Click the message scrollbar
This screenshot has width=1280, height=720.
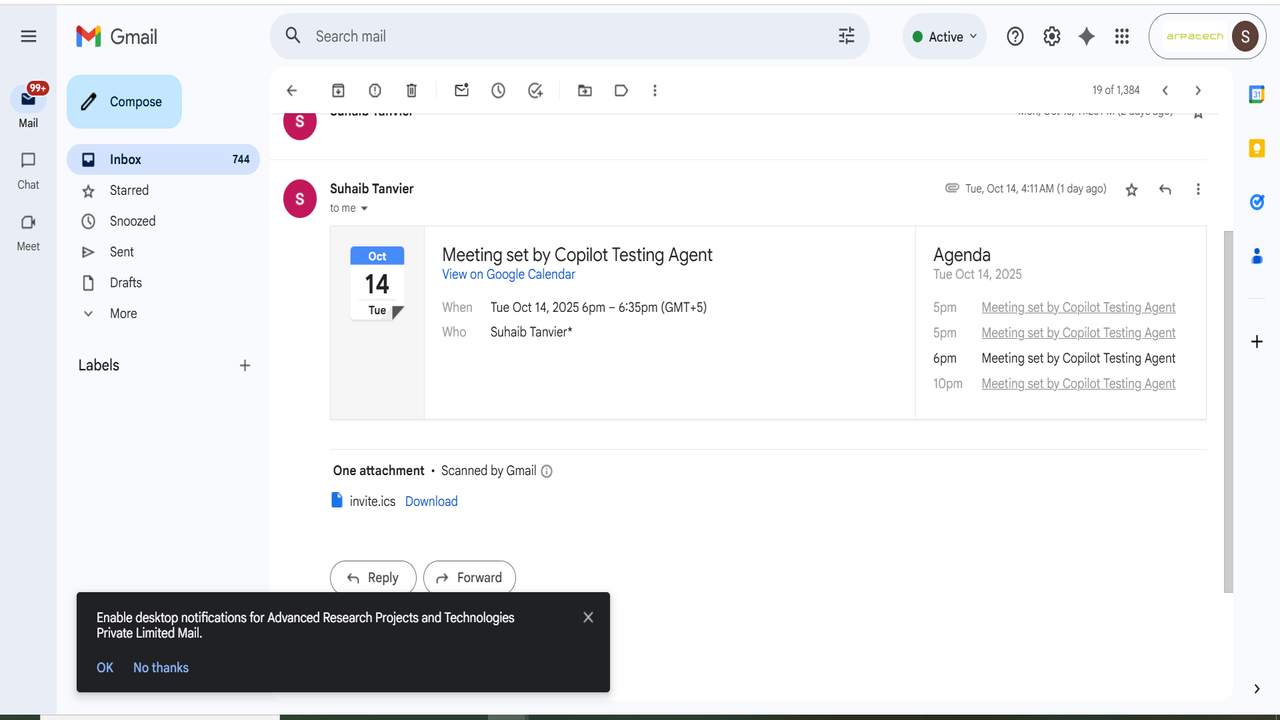1229,410
